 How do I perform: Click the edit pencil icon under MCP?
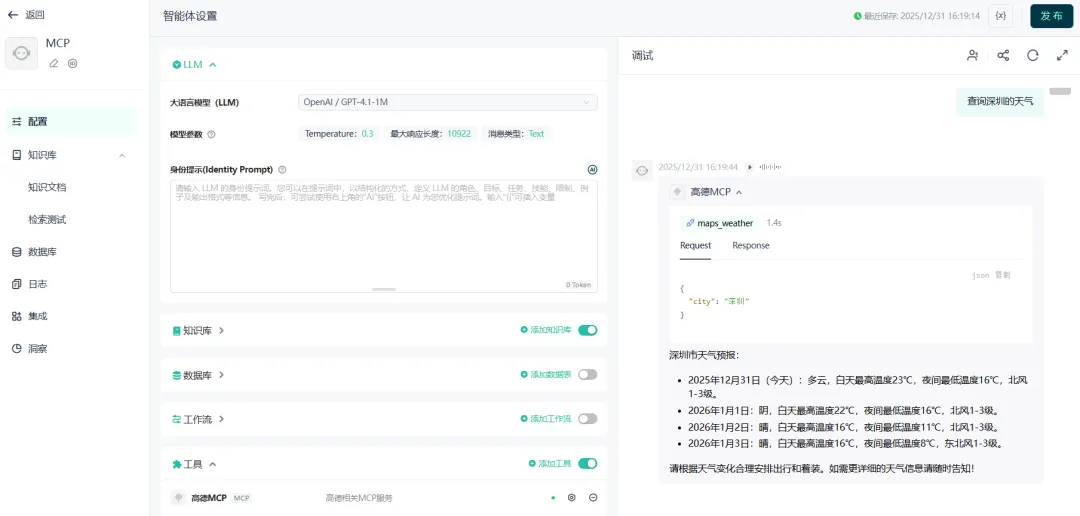tap(54, 63)
